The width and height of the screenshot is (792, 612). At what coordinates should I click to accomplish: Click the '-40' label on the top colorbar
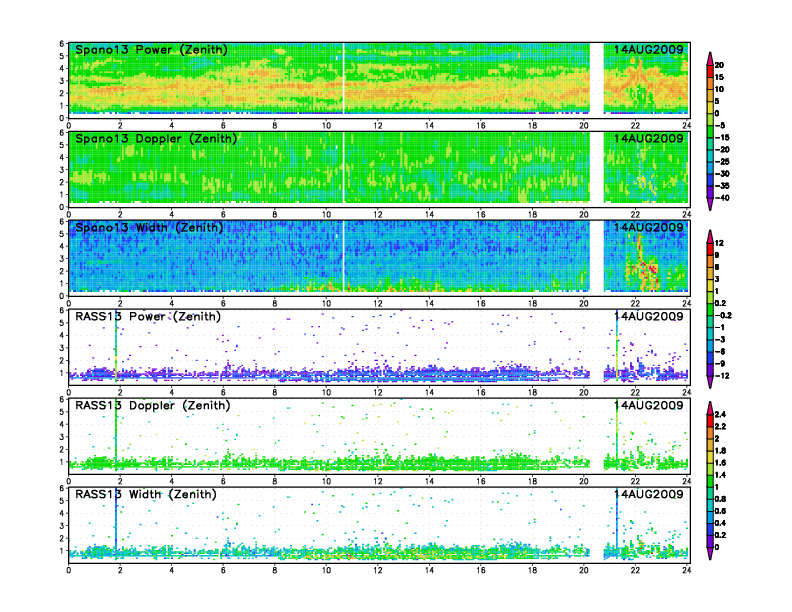[722, 198]
